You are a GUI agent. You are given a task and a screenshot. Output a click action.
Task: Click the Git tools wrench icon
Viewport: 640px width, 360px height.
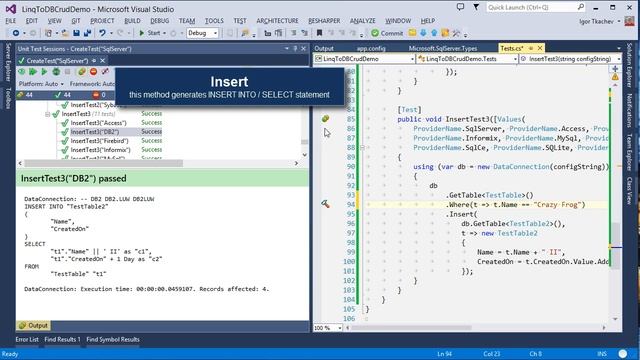click(x=456, y=33)
